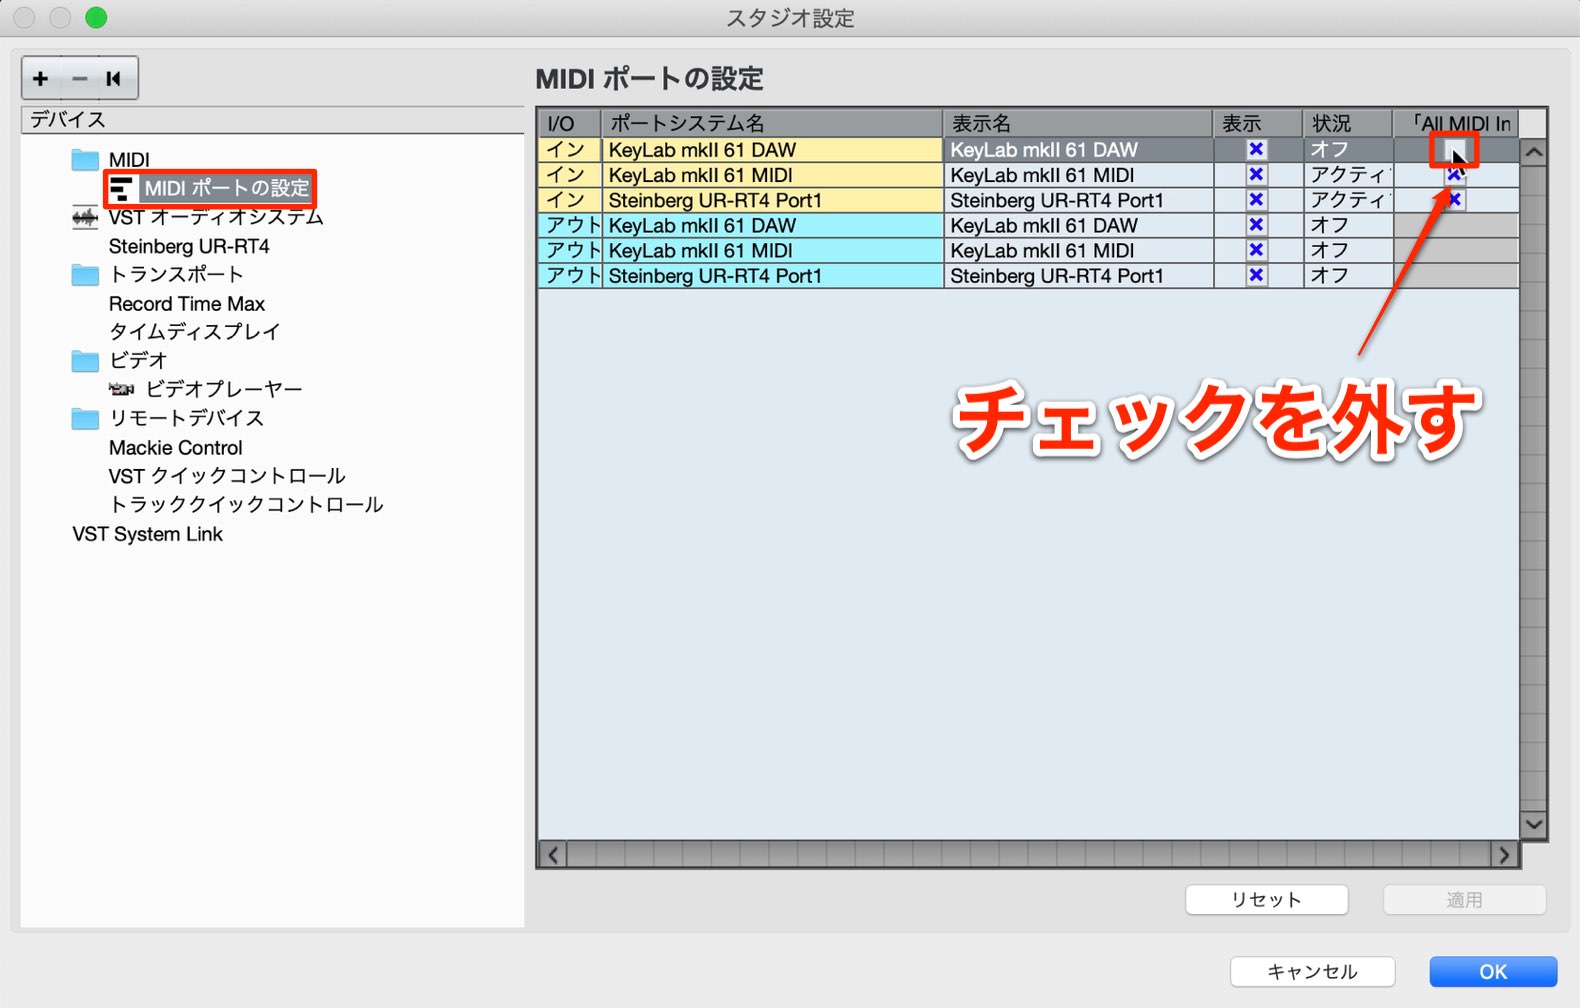Click アクティブ status of KeyLab mkII 61 MIDI
This screenshot has height=1008, width=1580.
point(1348,175)
